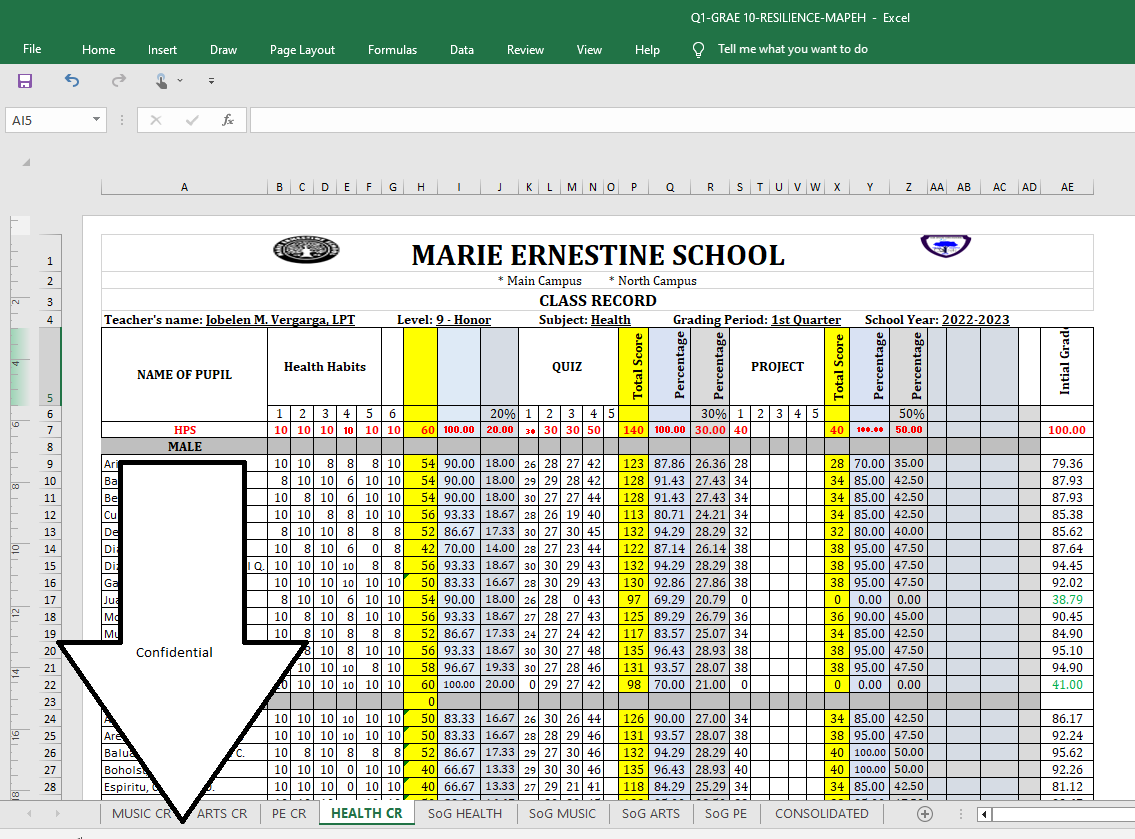Select row 17 header
This screenshot has height=839, width=1135.
click(x=50, y=600)
